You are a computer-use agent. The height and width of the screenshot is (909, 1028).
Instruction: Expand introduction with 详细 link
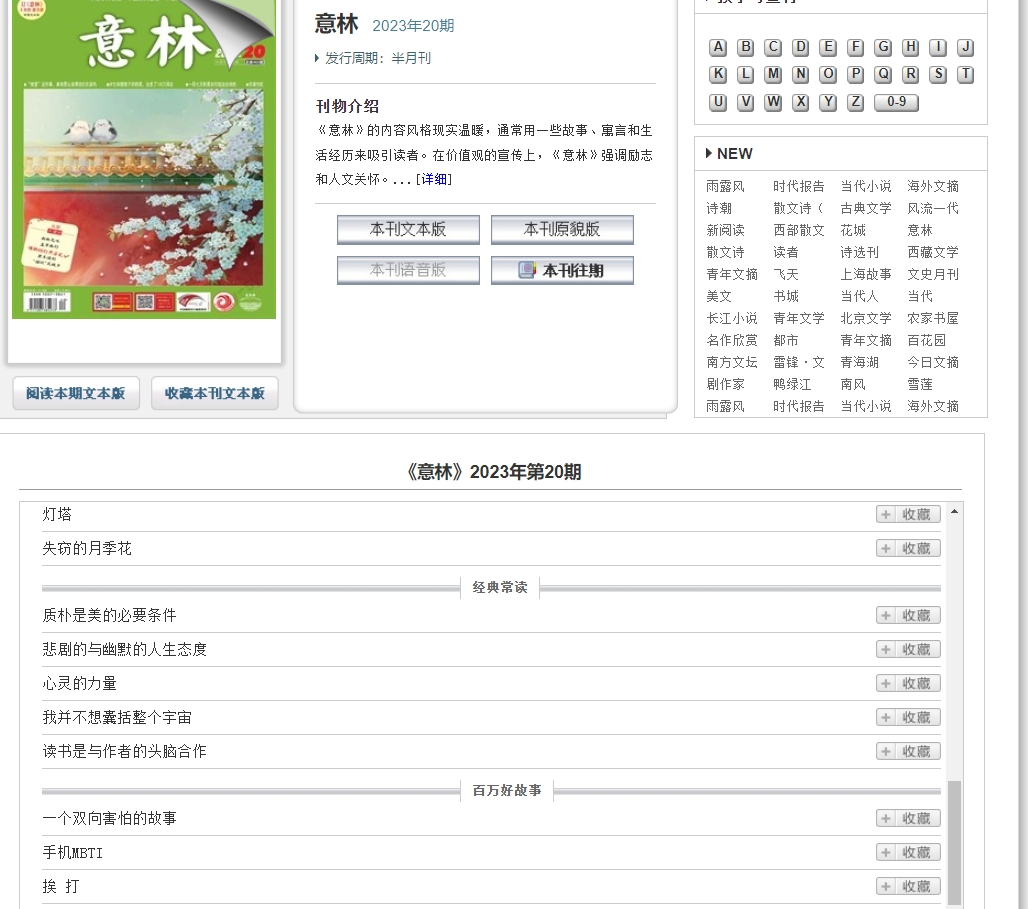pos(434,179)
